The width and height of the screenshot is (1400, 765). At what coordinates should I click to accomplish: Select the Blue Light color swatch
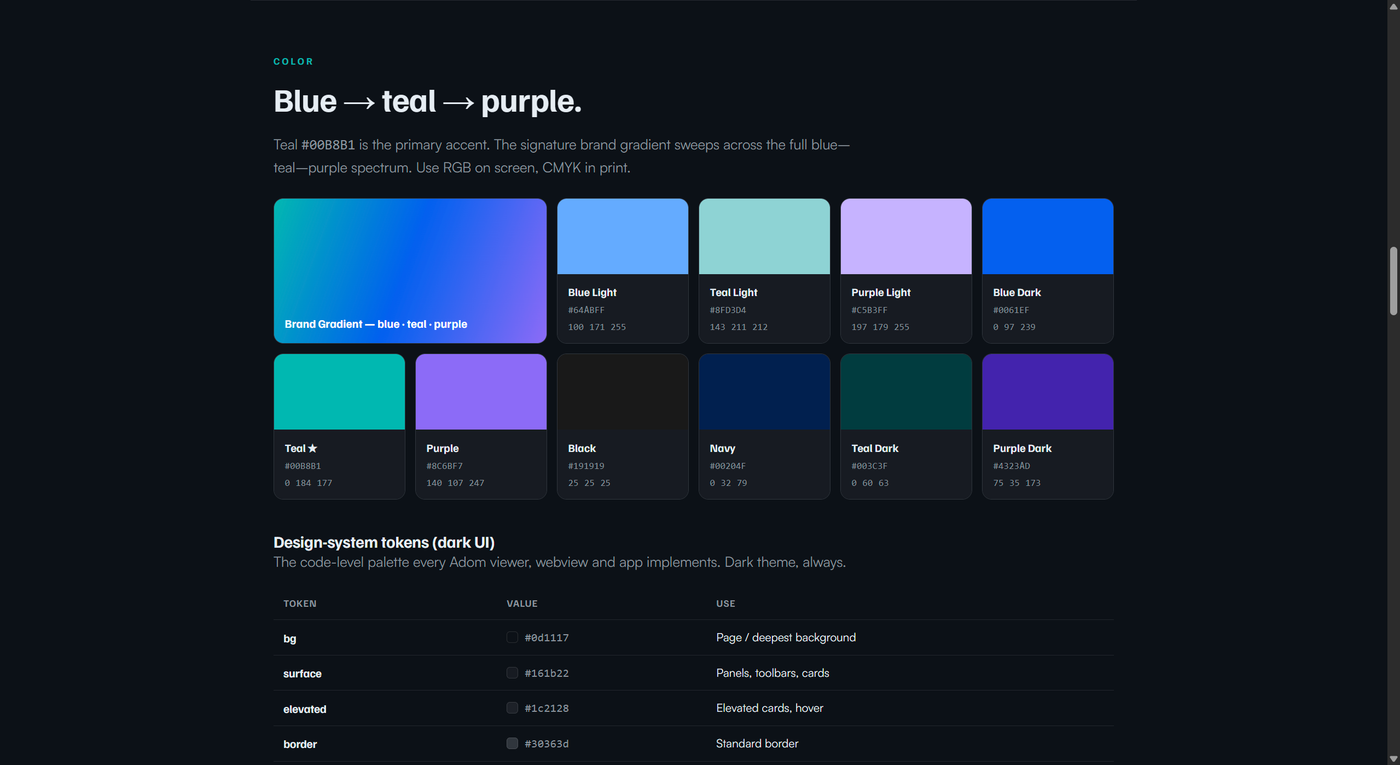[623, 271]
